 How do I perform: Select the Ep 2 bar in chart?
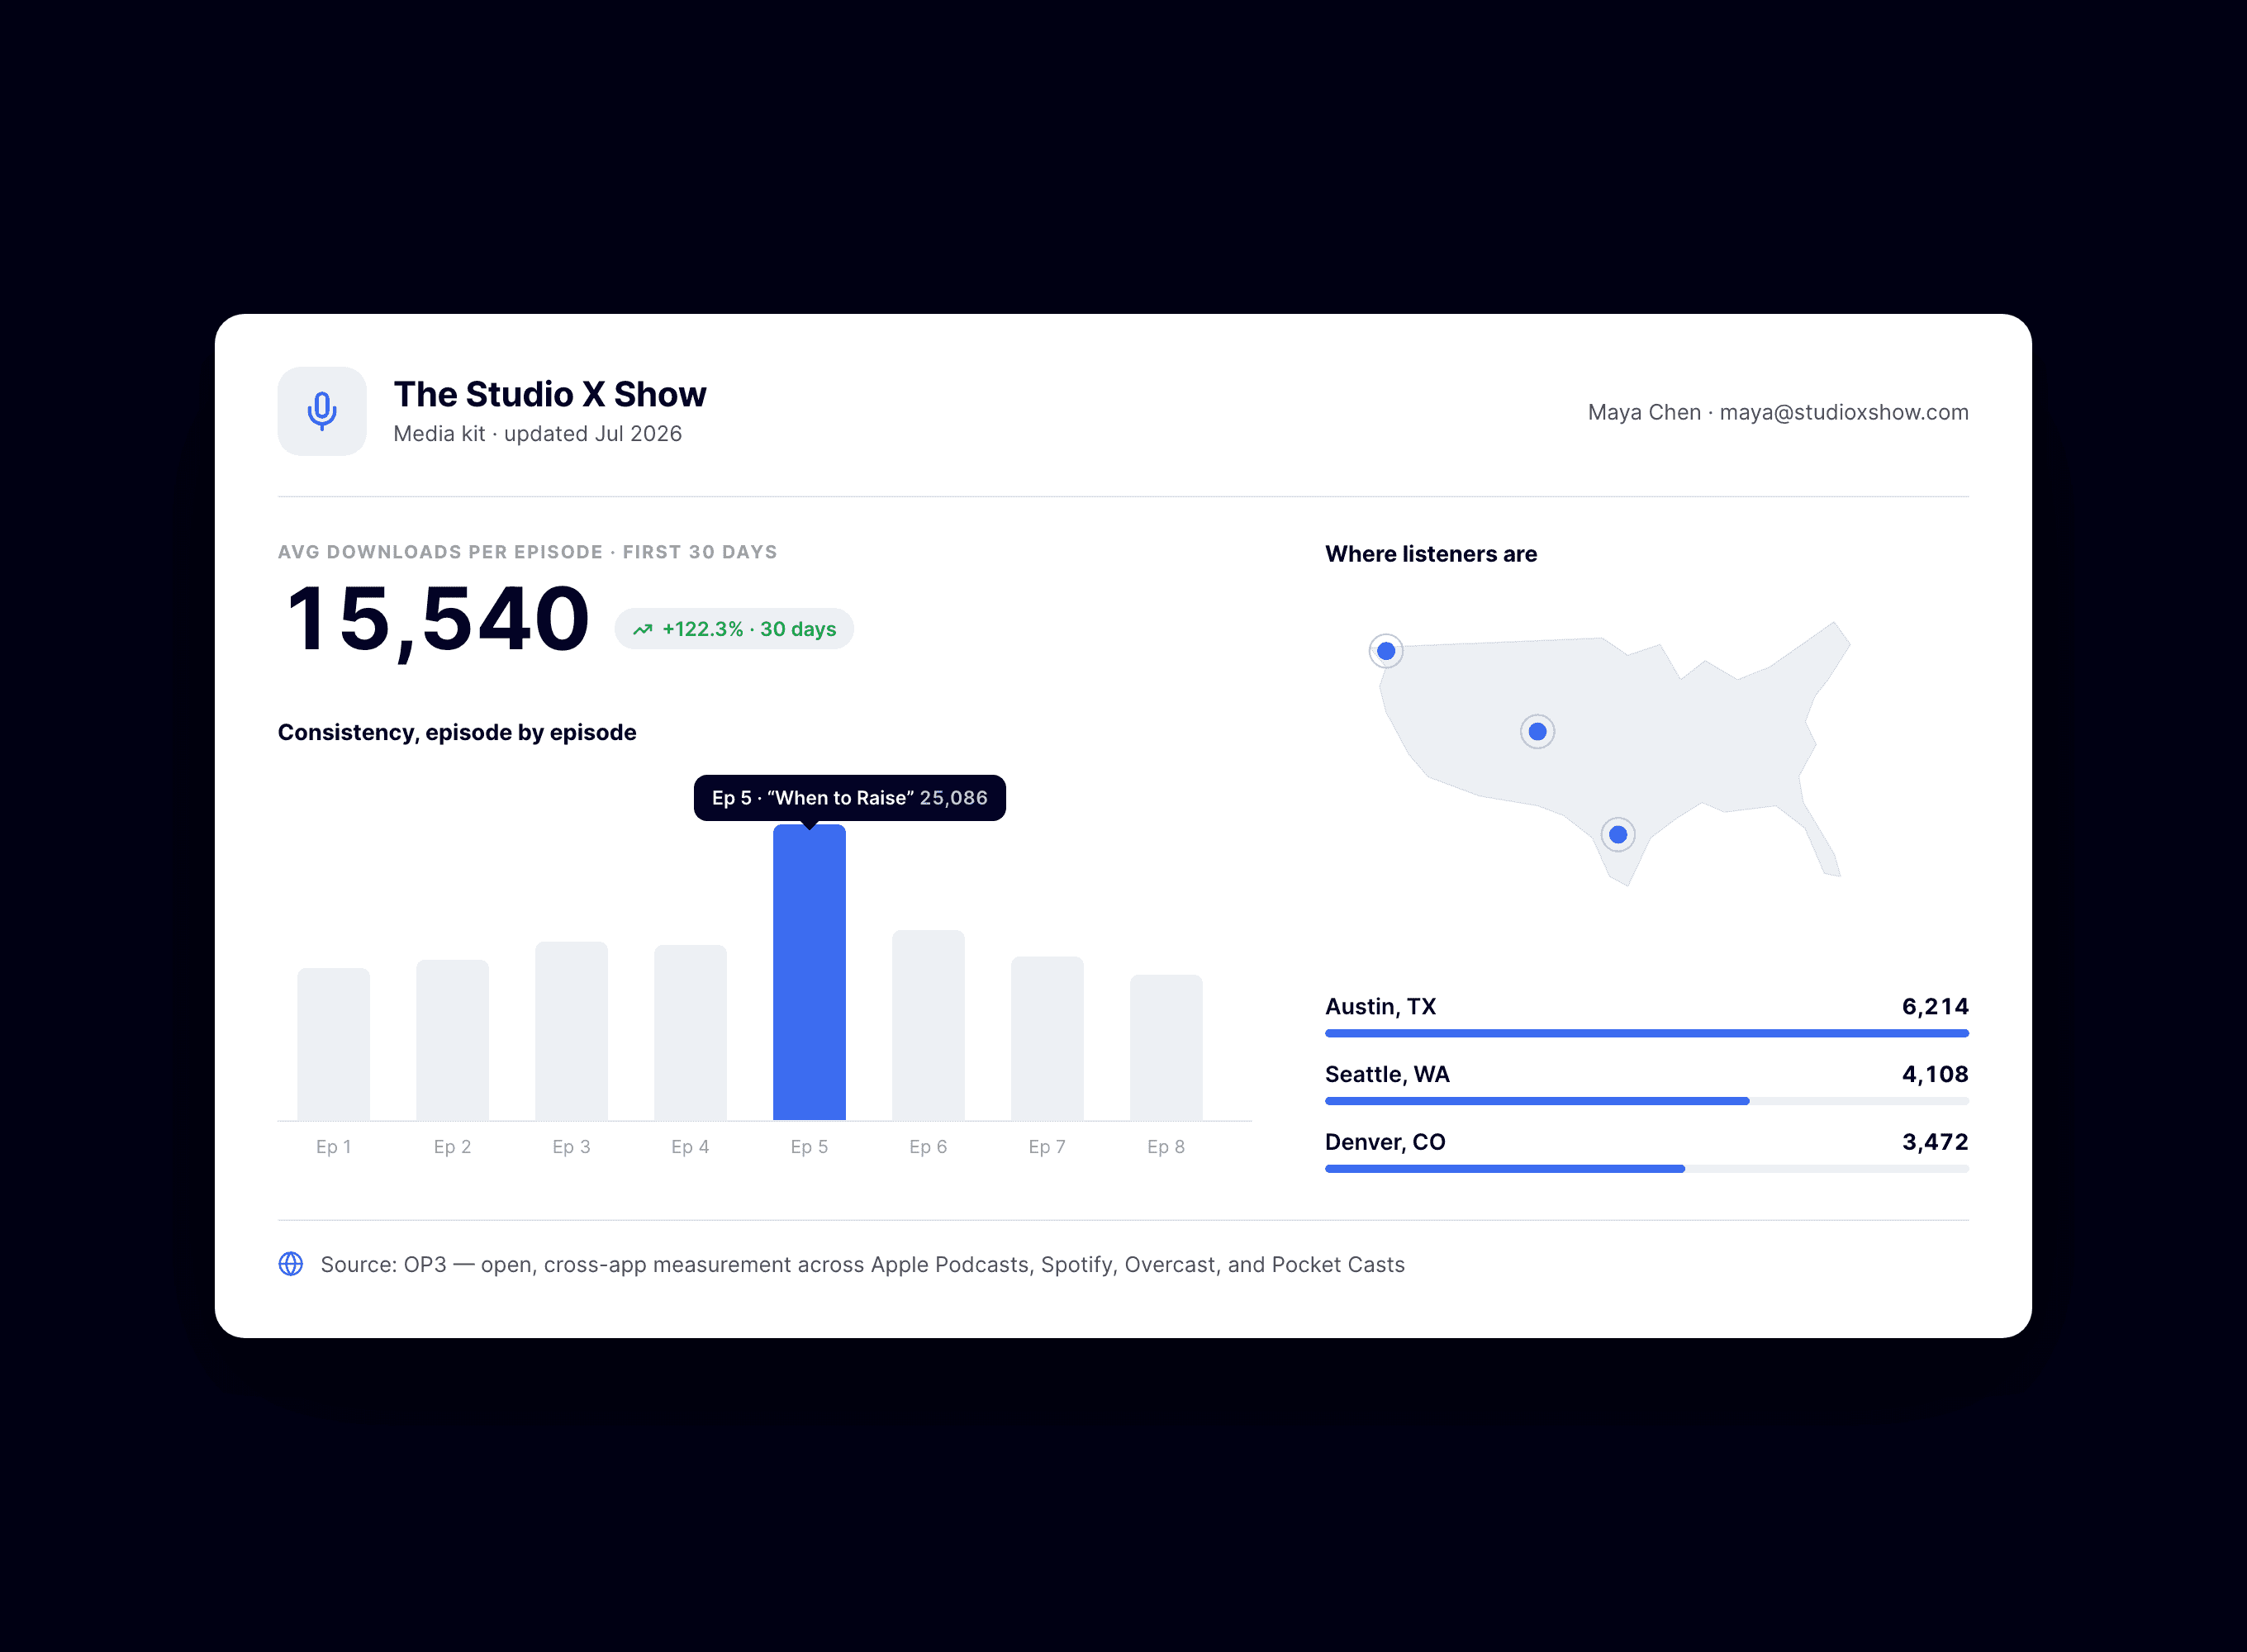pos(452,1040)
